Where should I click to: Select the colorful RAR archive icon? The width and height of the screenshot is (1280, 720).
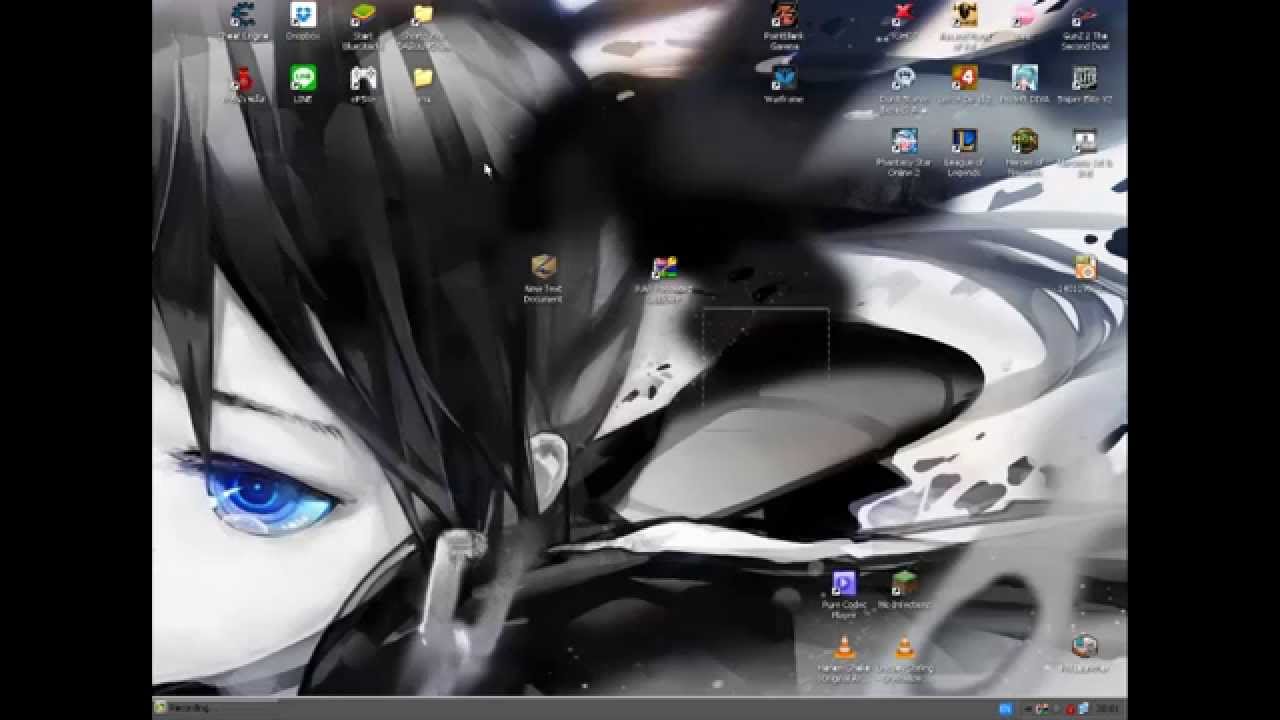coord(664,267)
